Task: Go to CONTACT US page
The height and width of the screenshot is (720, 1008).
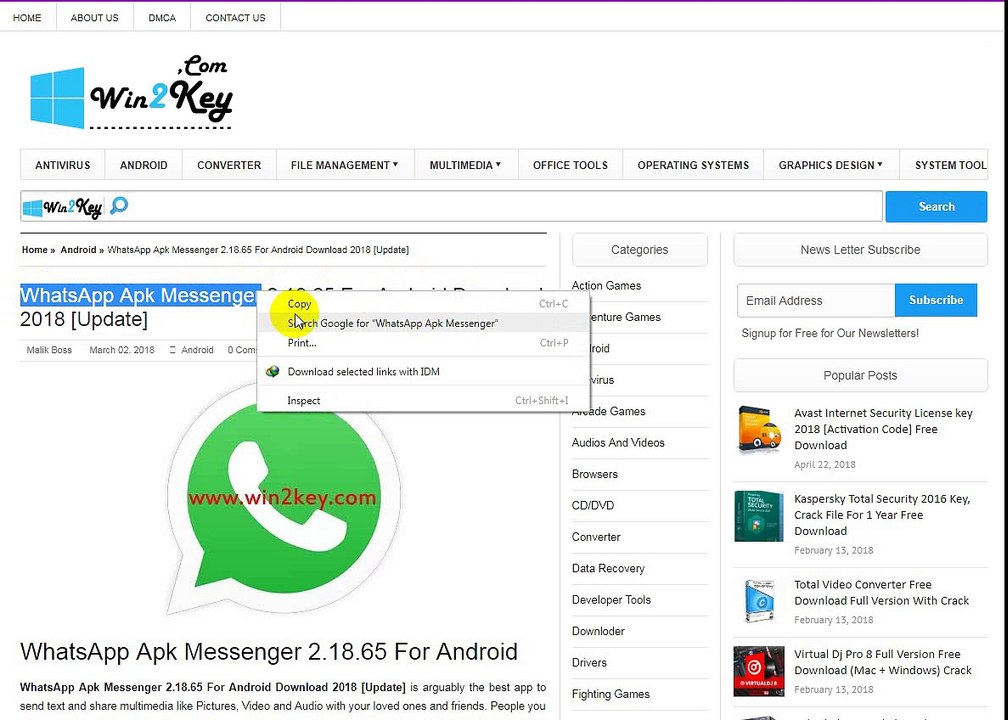Action: [235, 18]
